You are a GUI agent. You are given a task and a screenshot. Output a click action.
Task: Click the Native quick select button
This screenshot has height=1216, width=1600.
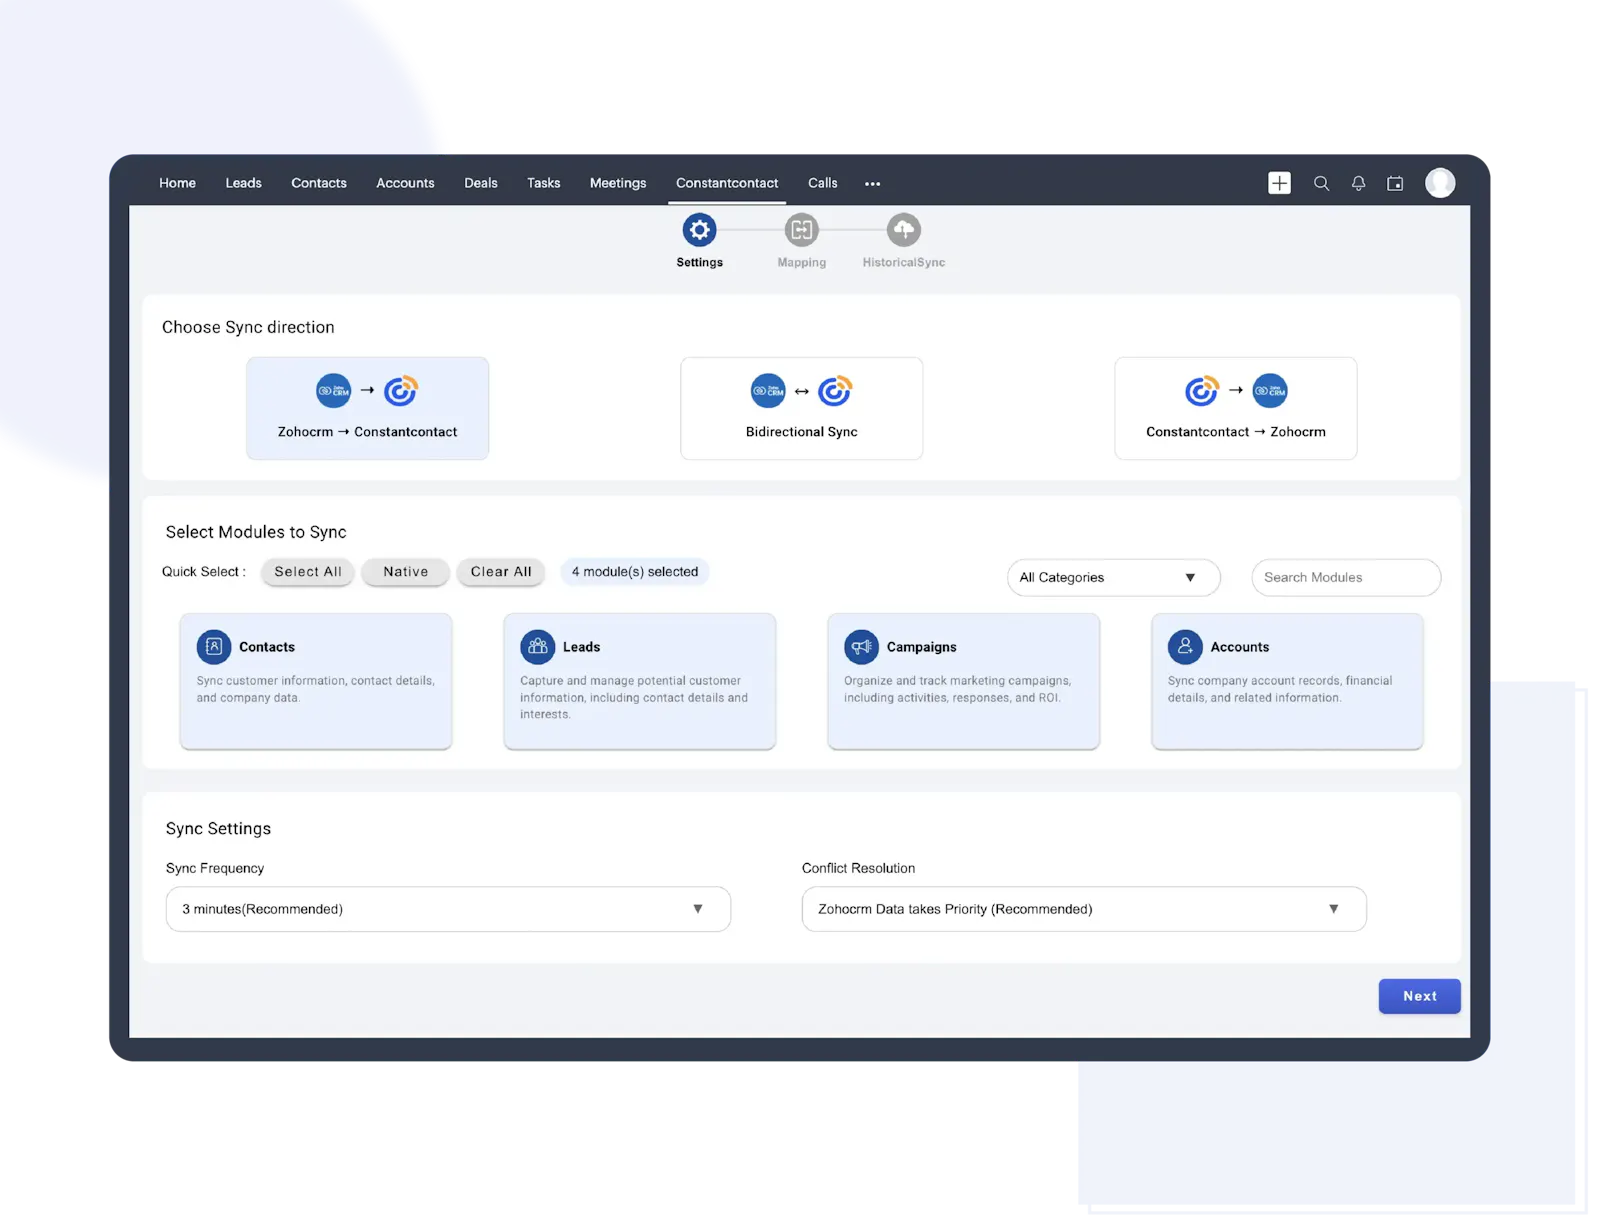[405, 572]
